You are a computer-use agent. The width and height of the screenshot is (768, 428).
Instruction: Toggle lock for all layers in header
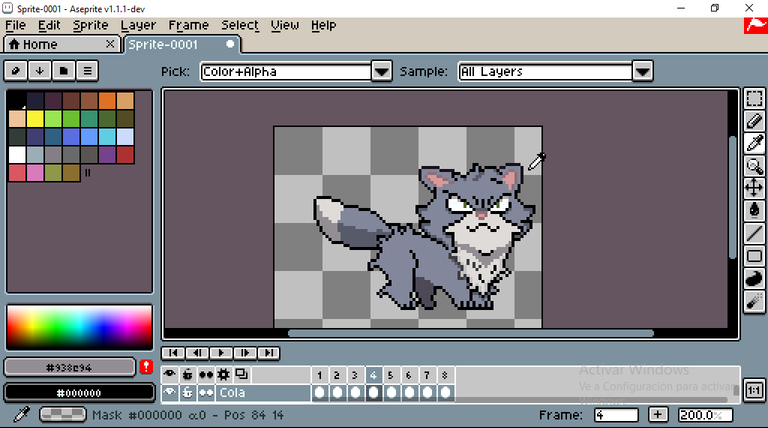(x=188, y=375)
